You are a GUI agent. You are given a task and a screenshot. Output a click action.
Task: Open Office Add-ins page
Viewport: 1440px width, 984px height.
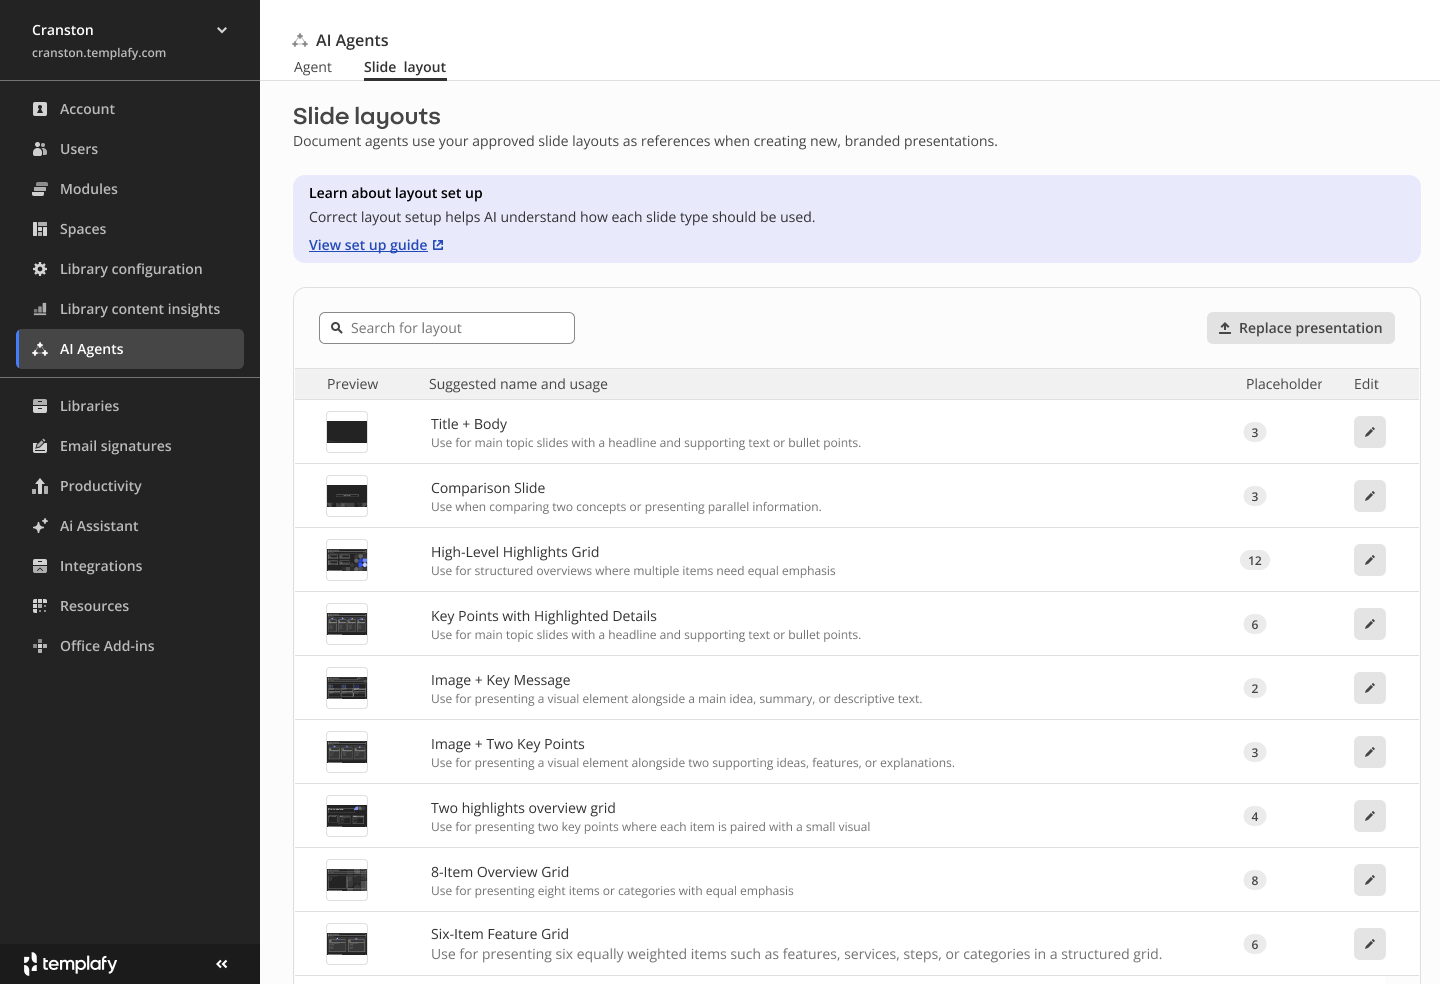click(130, 646)
